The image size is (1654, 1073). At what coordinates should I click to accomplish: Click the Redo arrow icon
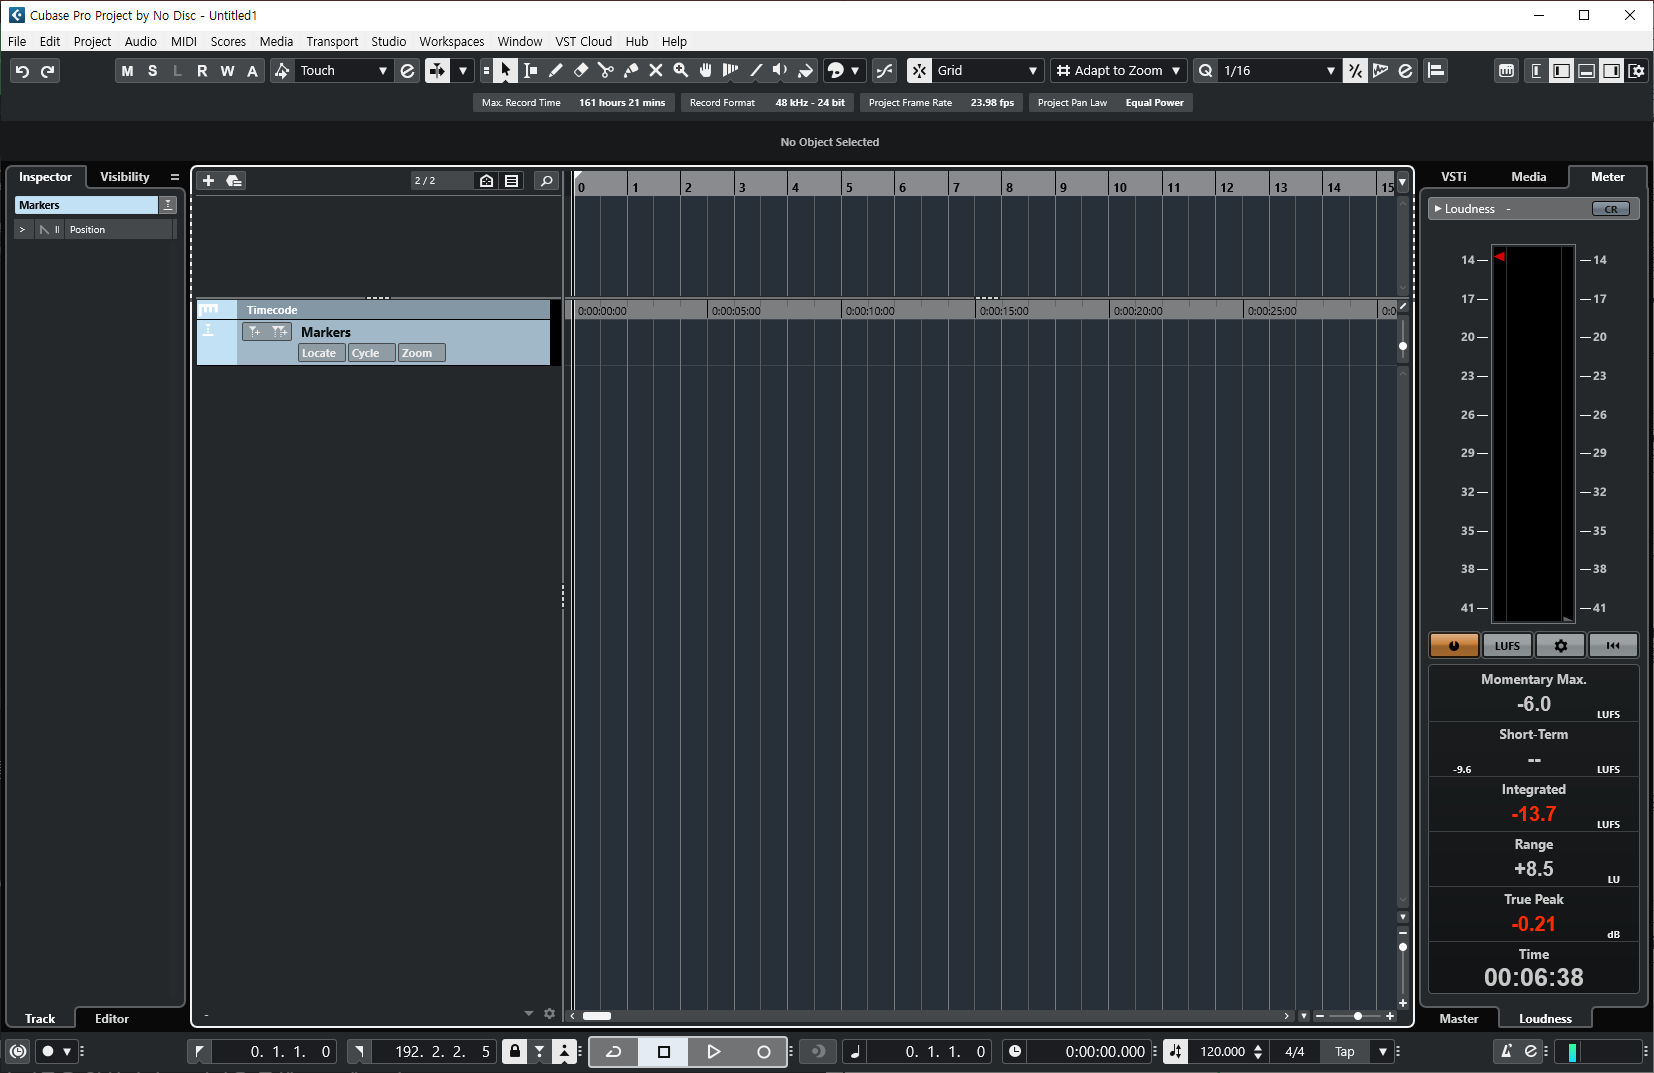(47, 71)
